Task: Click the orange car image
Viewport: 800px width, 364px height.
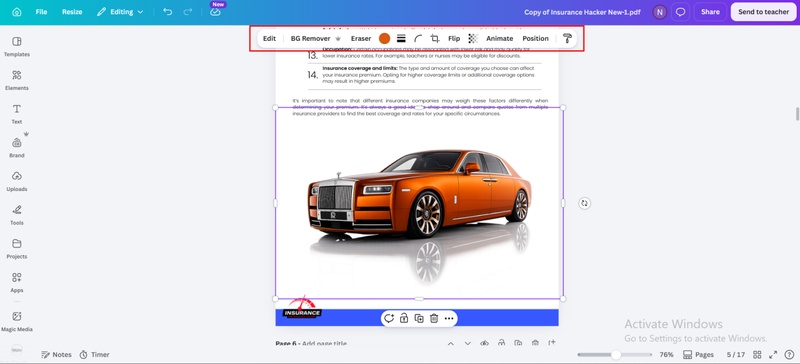Action: 419,203
